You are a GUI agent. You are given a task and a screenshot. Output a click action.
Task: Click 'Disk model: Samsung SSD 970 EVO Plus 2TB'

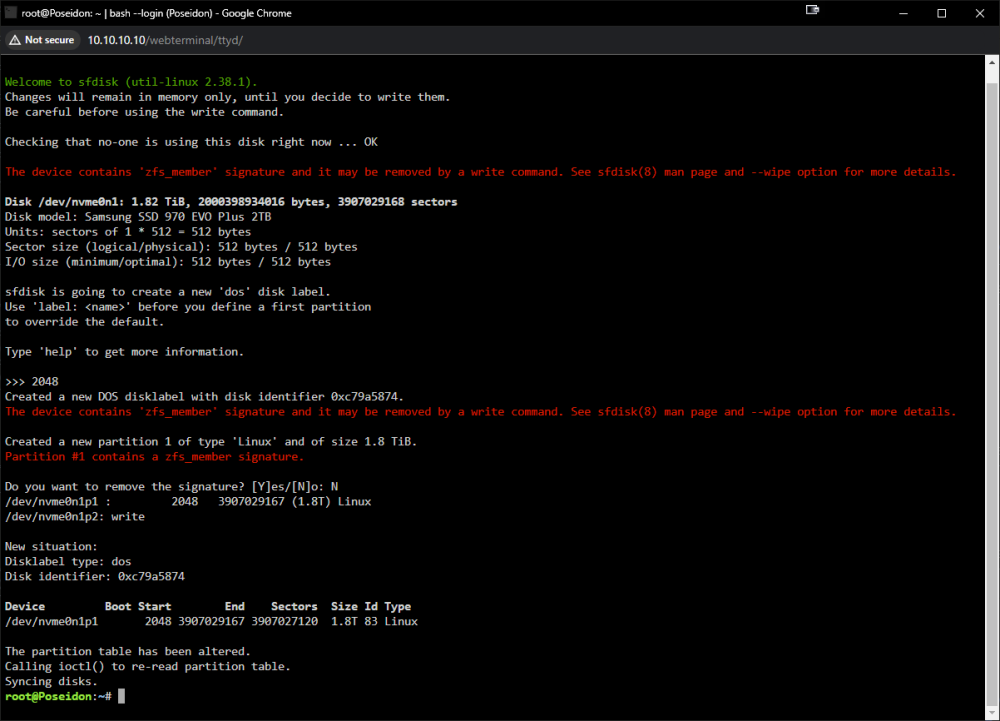click(x=138, y=217)
